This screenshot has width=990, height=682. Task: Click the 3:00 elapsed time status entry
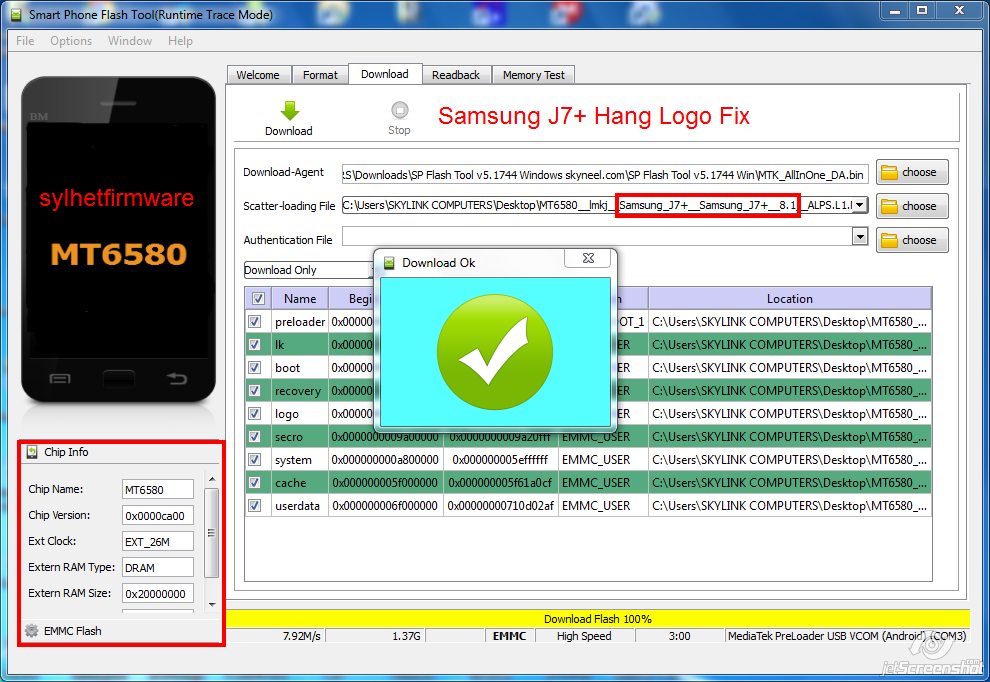click(x=679, y=636)
